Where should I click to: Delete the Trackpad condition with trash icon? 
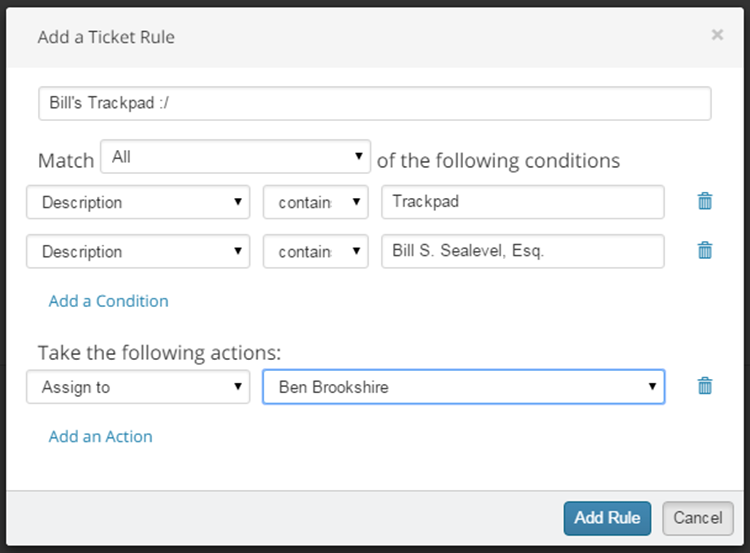point(705,201)
